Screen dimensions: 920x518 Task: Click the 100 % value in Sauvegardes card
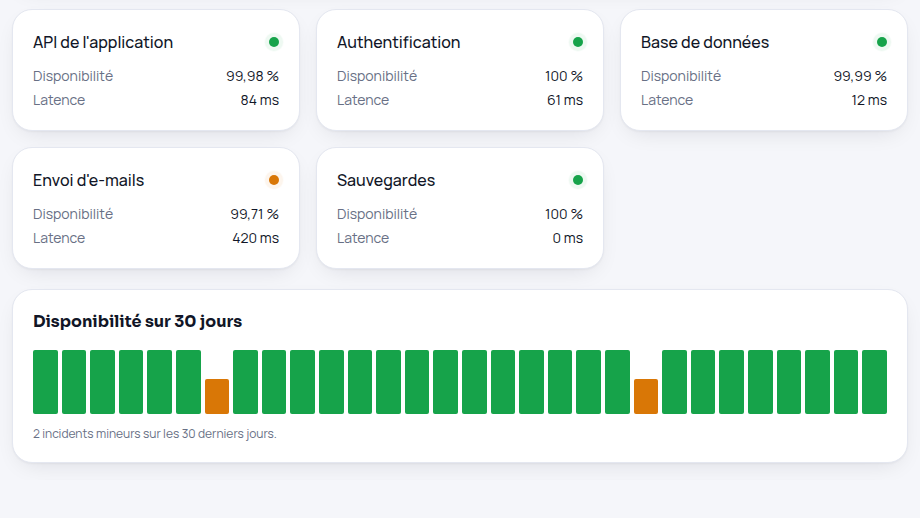coord(564,214)
